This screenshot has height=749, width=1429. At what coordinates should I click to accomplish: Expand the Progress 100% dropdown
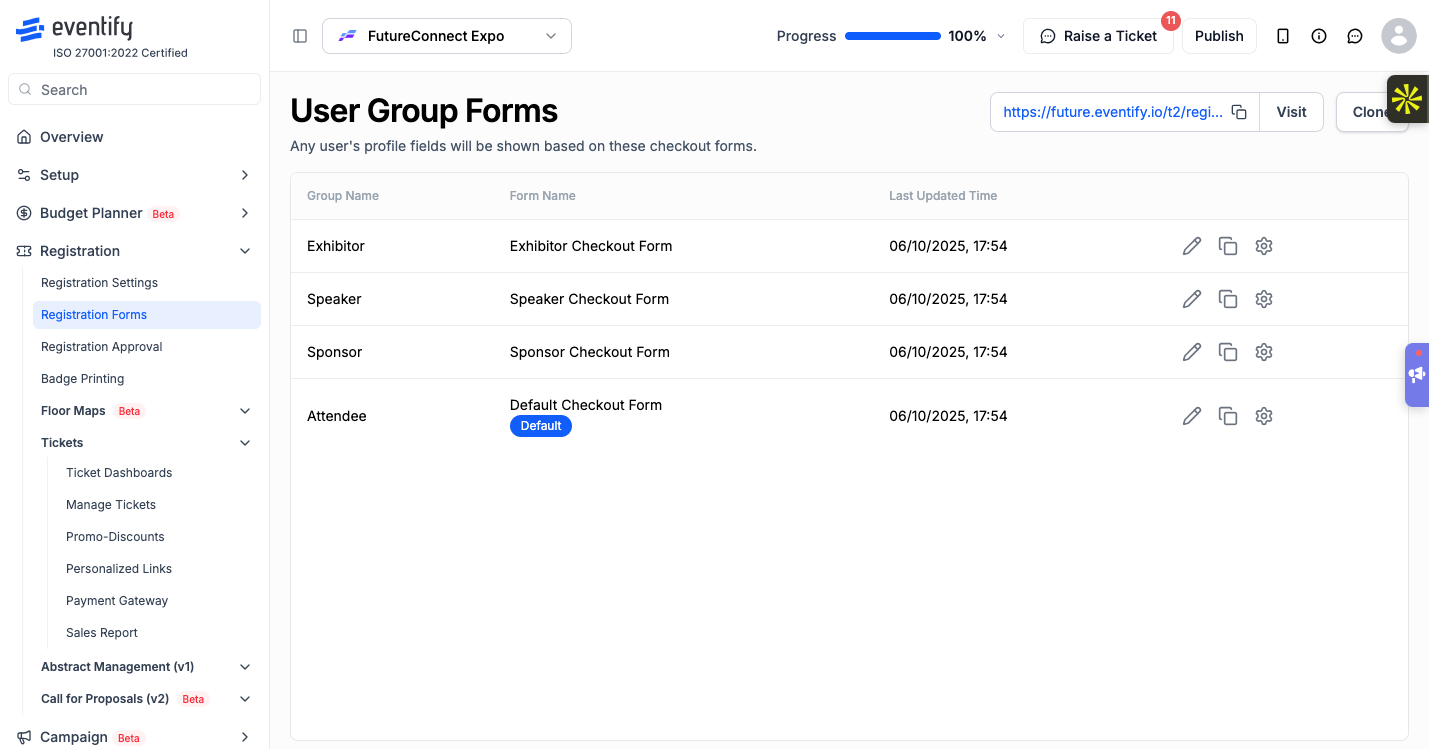pos(1001,36)
